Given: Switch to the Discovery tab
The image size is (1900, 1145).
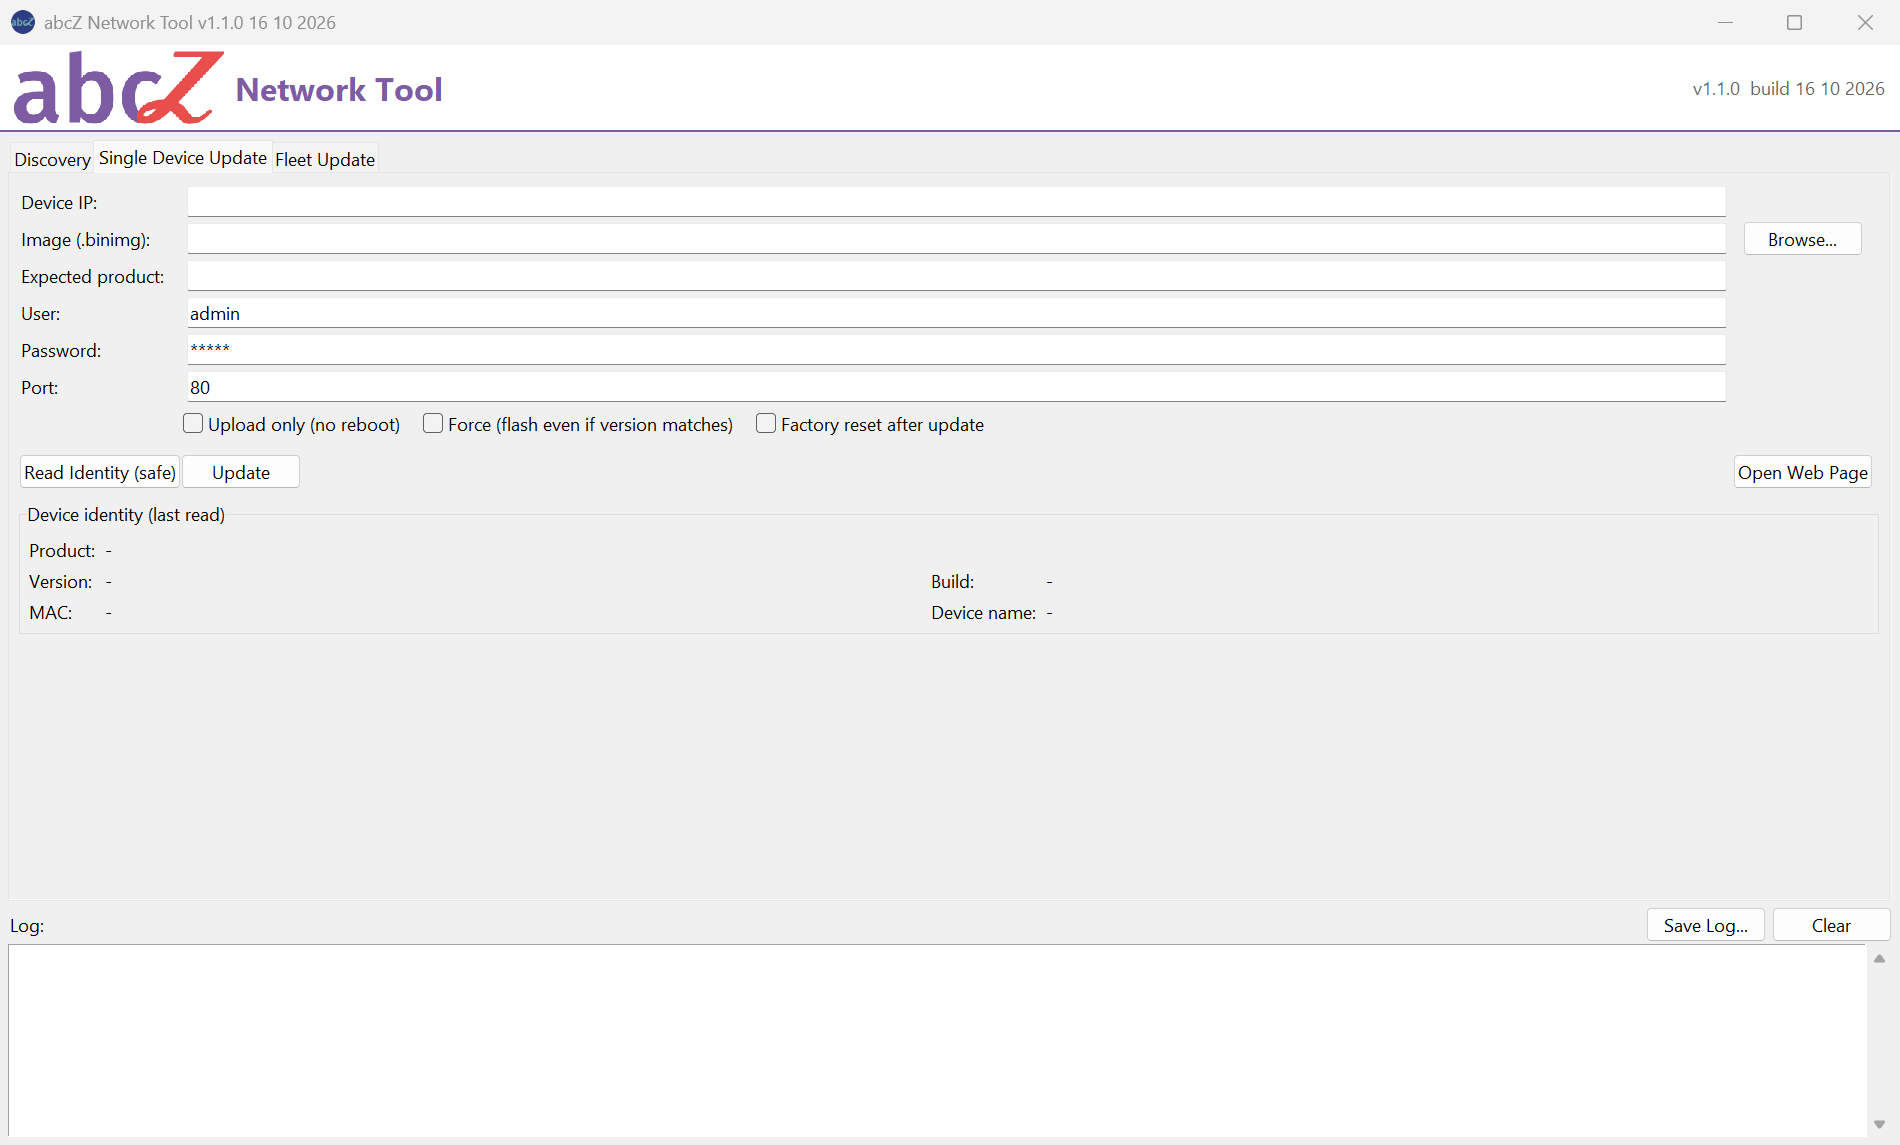Looking at the screenshot, I should [52, 159].
